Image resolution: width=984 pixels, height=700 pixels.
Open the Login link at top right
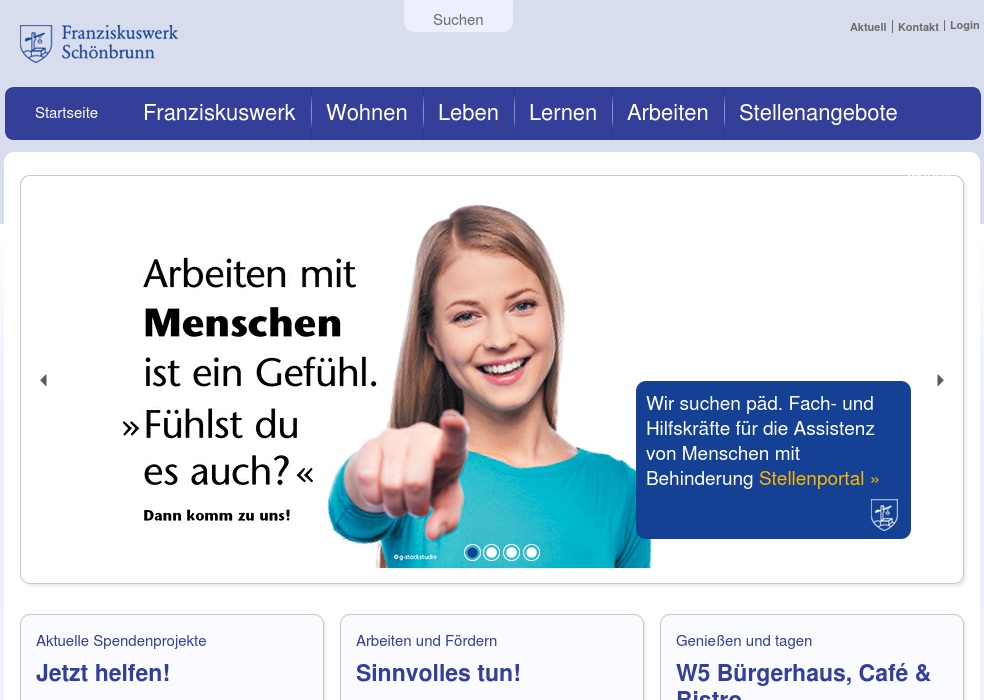click(x=965, y=25)
